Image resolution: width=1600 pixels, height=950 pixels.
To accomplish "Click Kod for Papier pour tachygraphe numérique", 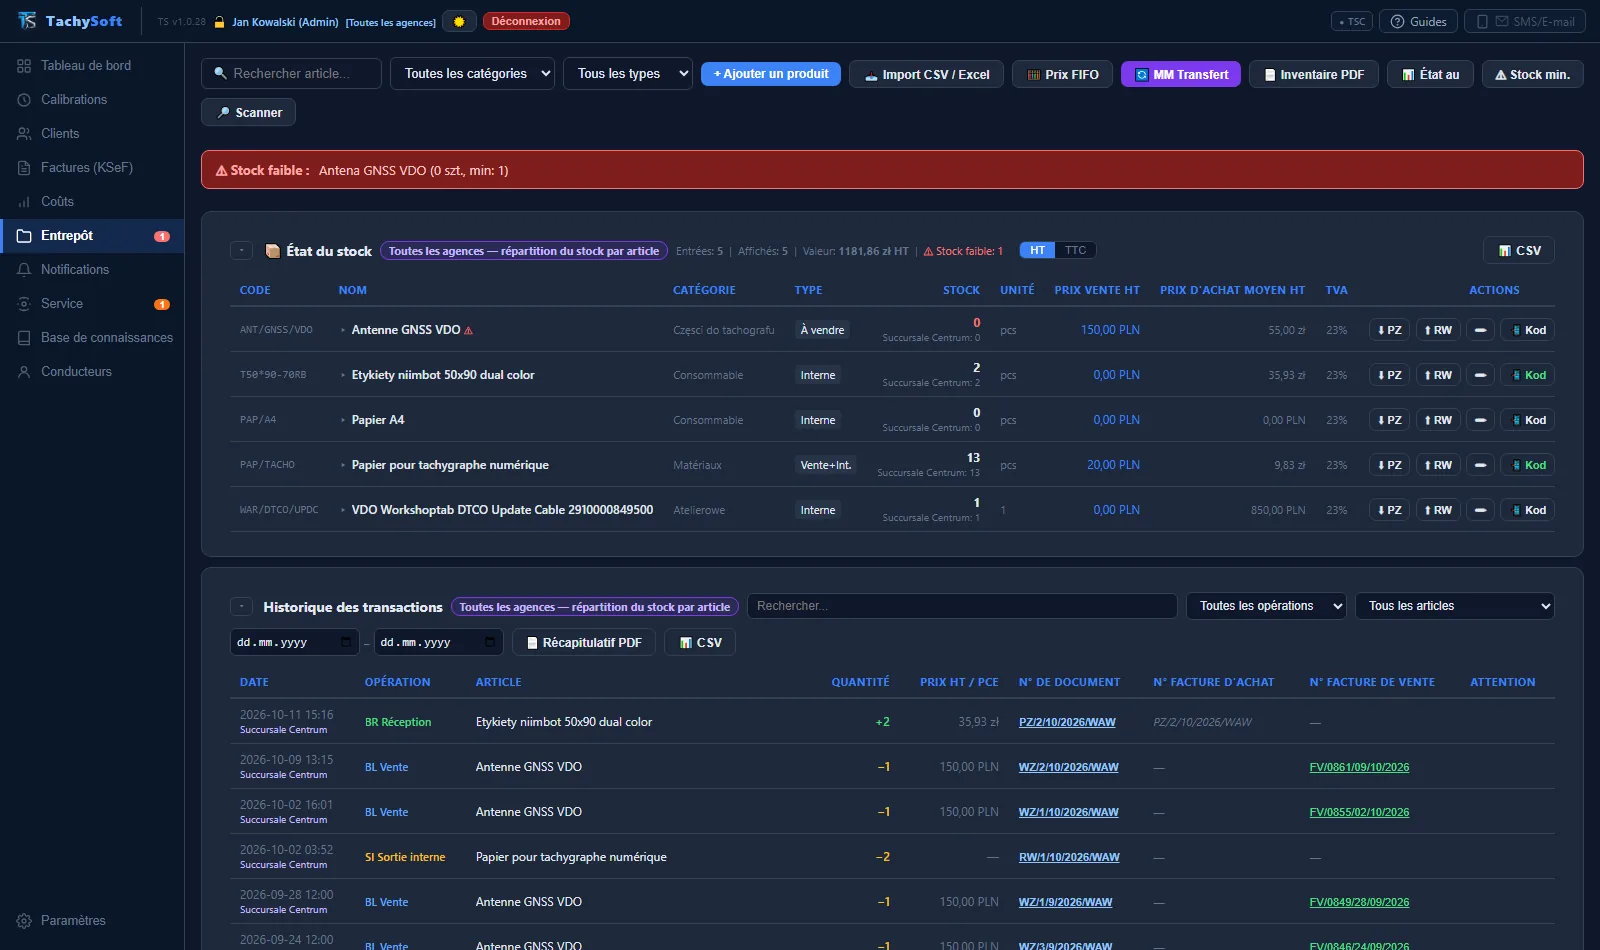I will point(1528,465).
